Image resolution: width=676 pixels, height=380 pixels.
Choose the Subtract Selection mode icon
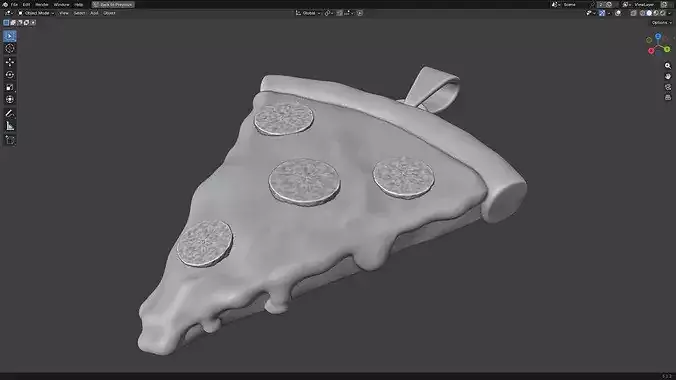[19, 22]
